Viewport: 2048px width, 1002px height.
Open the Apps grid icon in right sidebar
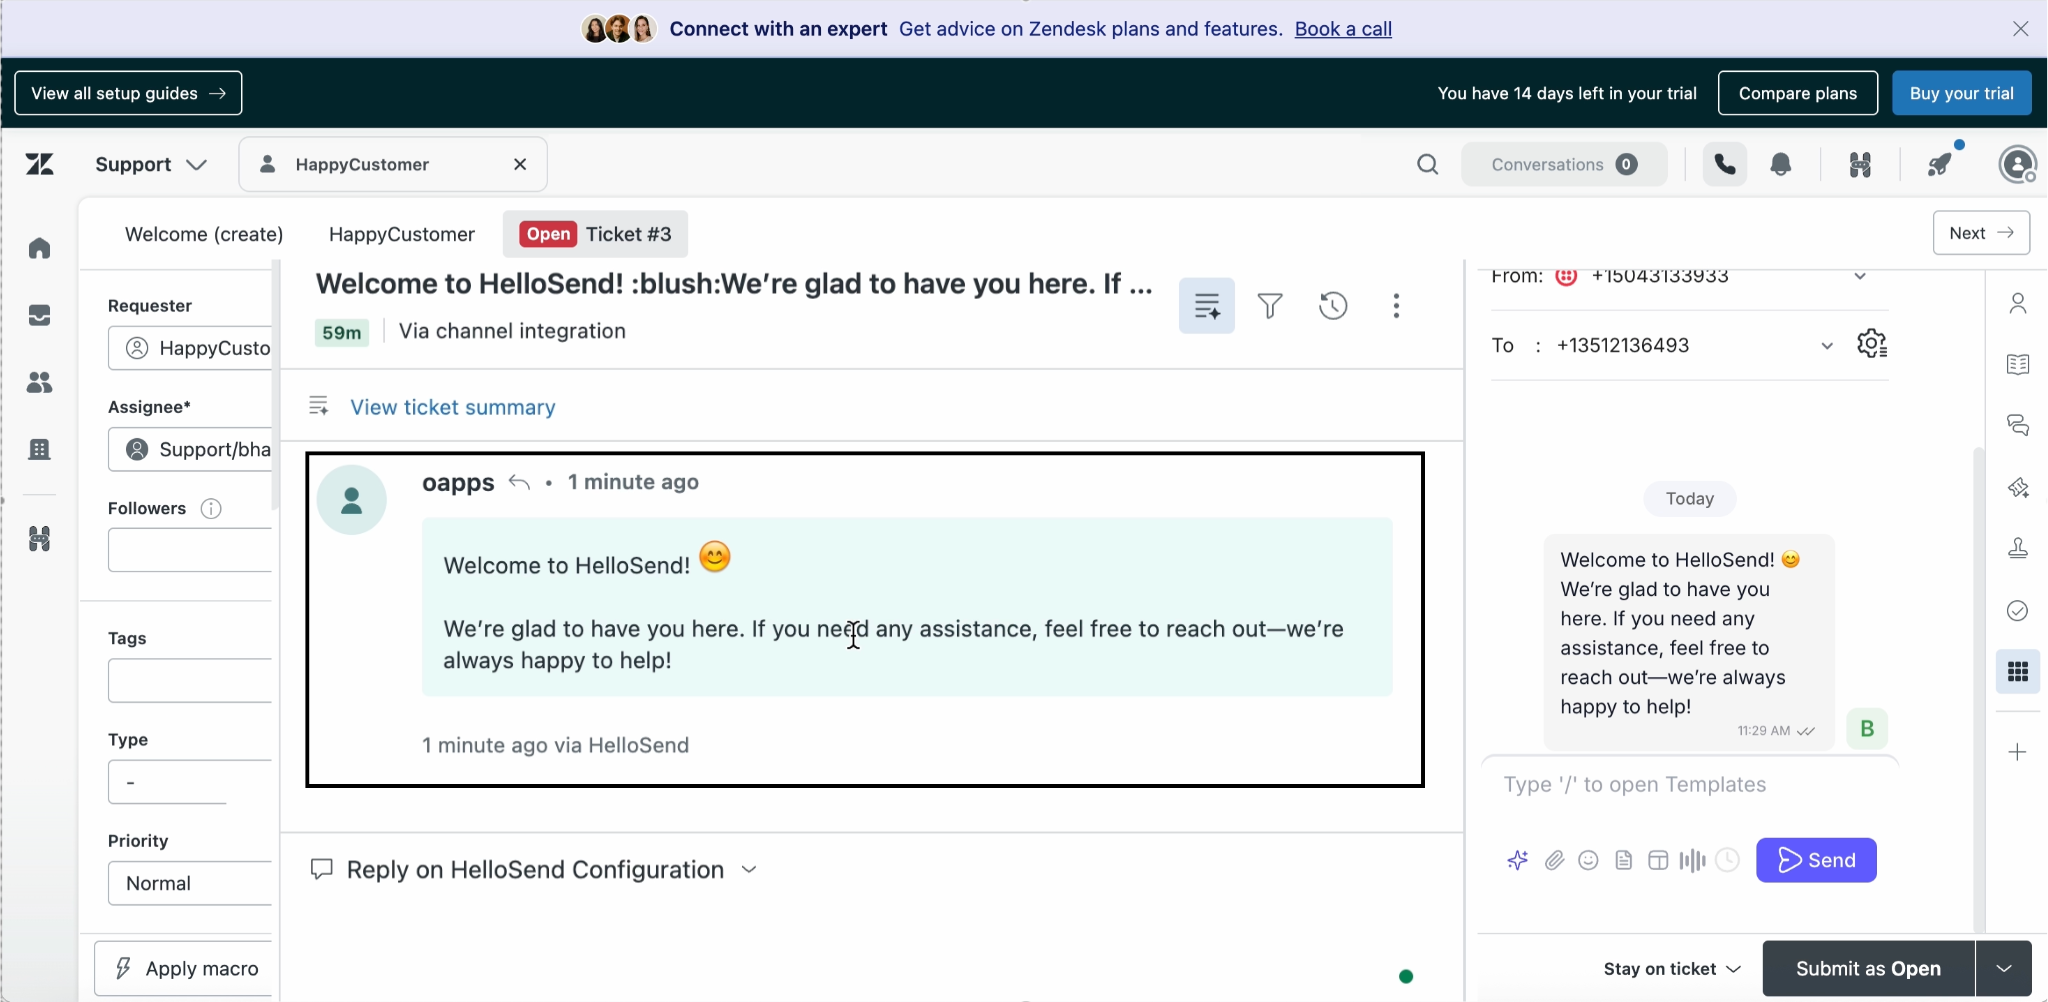pos(2018,672)
